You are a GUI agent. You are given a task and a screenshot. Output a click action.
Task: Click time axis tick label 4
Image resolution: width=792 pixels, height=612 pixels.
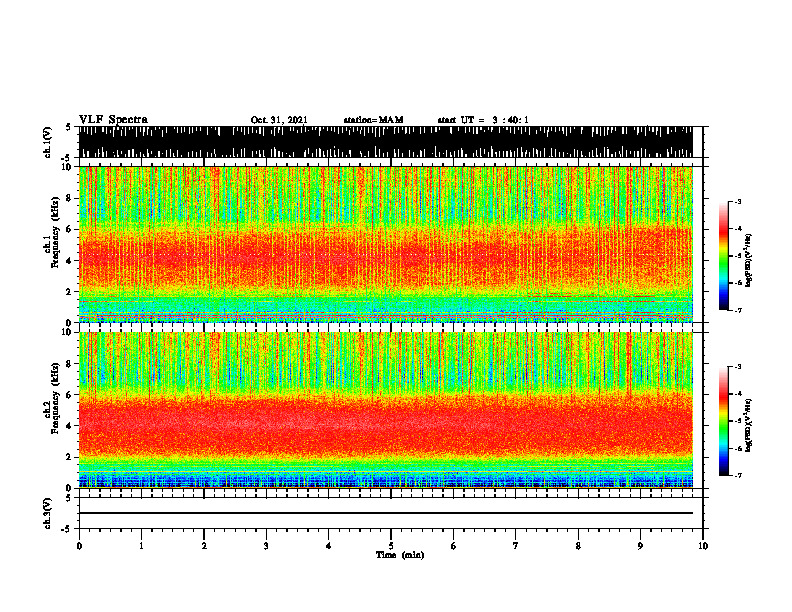(x=329, y=546)
